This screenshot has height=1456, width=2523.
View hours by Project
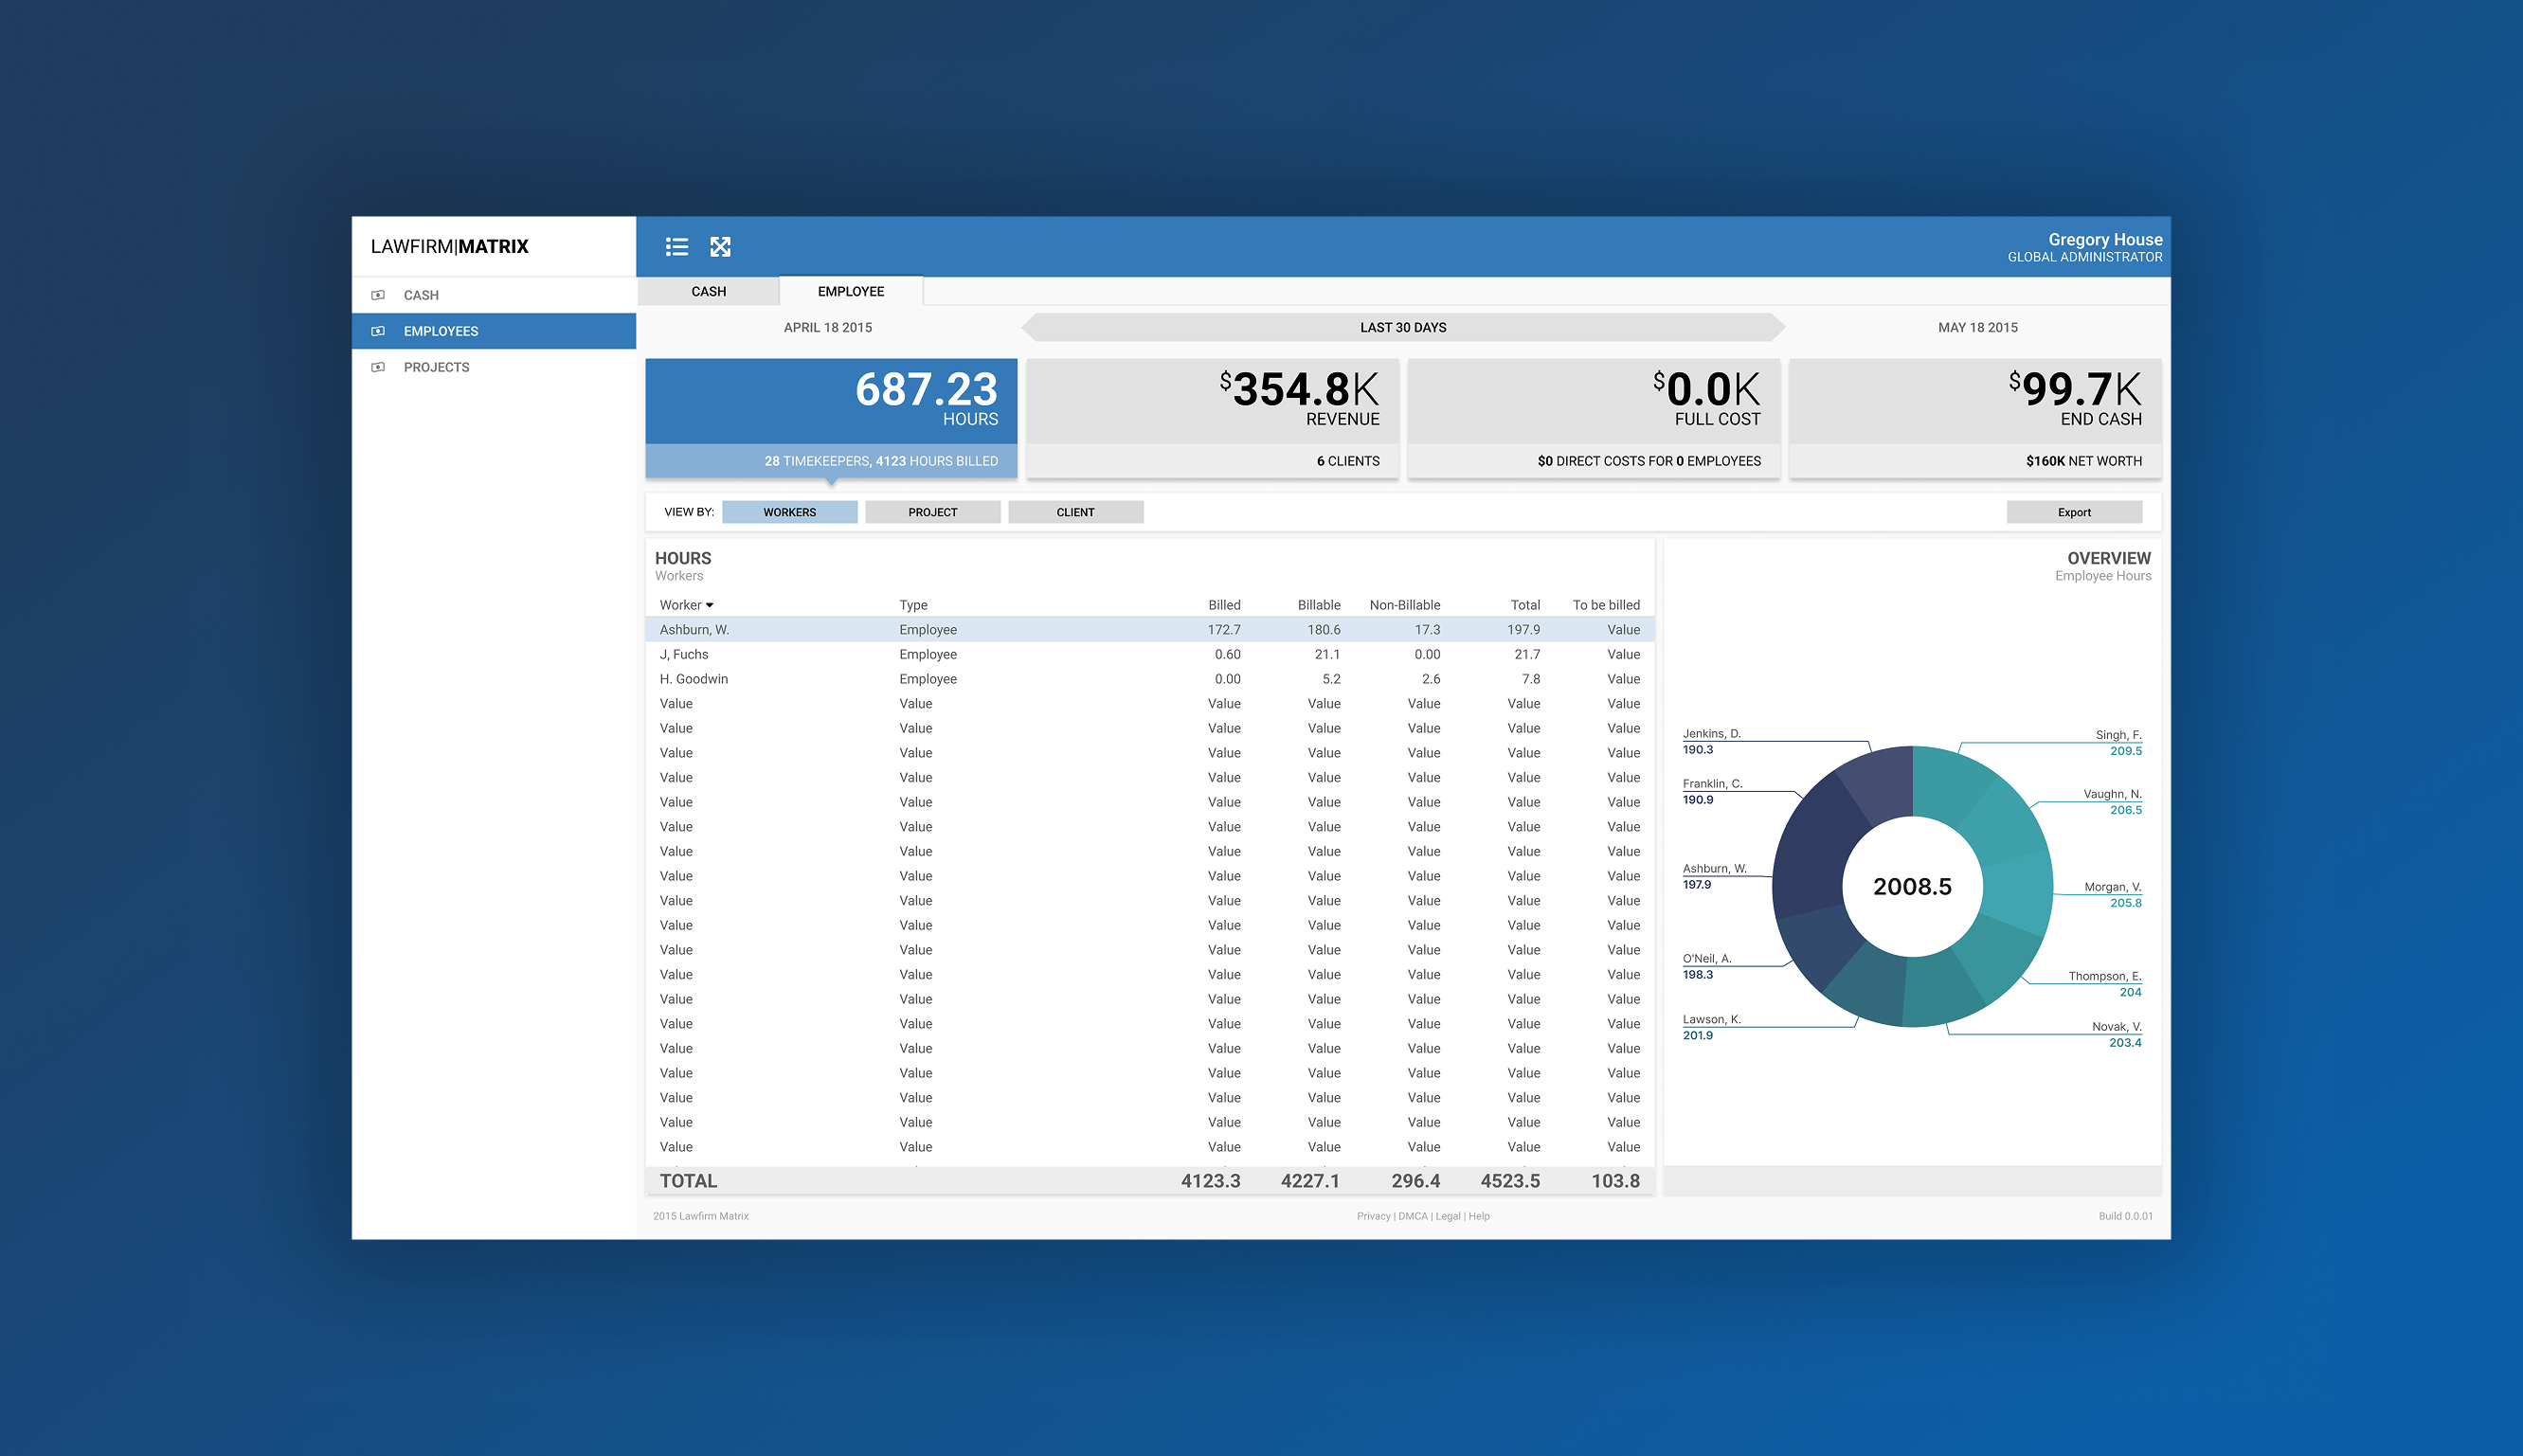(x=932, y=512)
